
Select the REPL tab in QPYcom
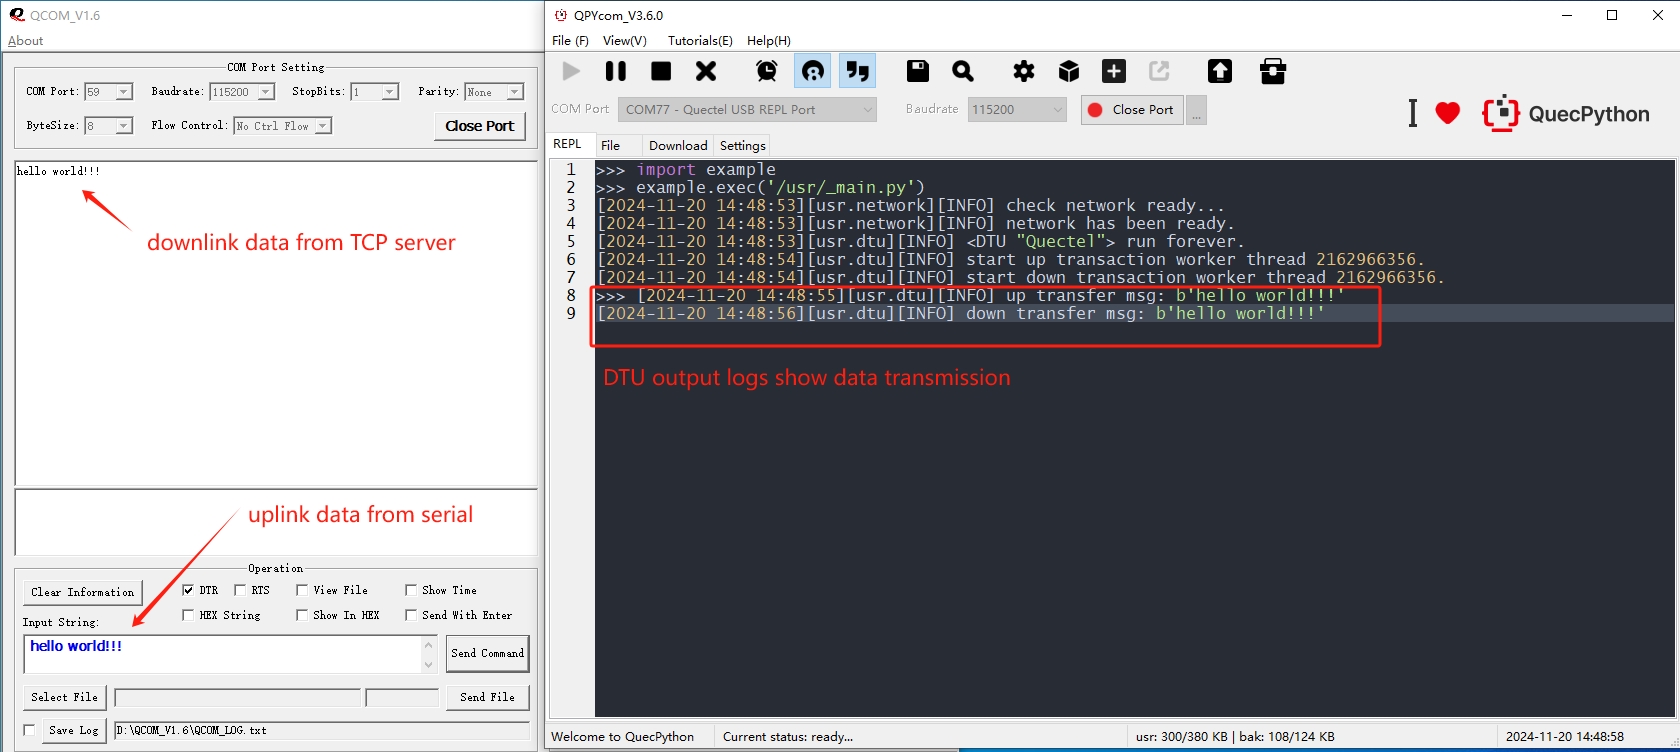click(x=567, y=144)
